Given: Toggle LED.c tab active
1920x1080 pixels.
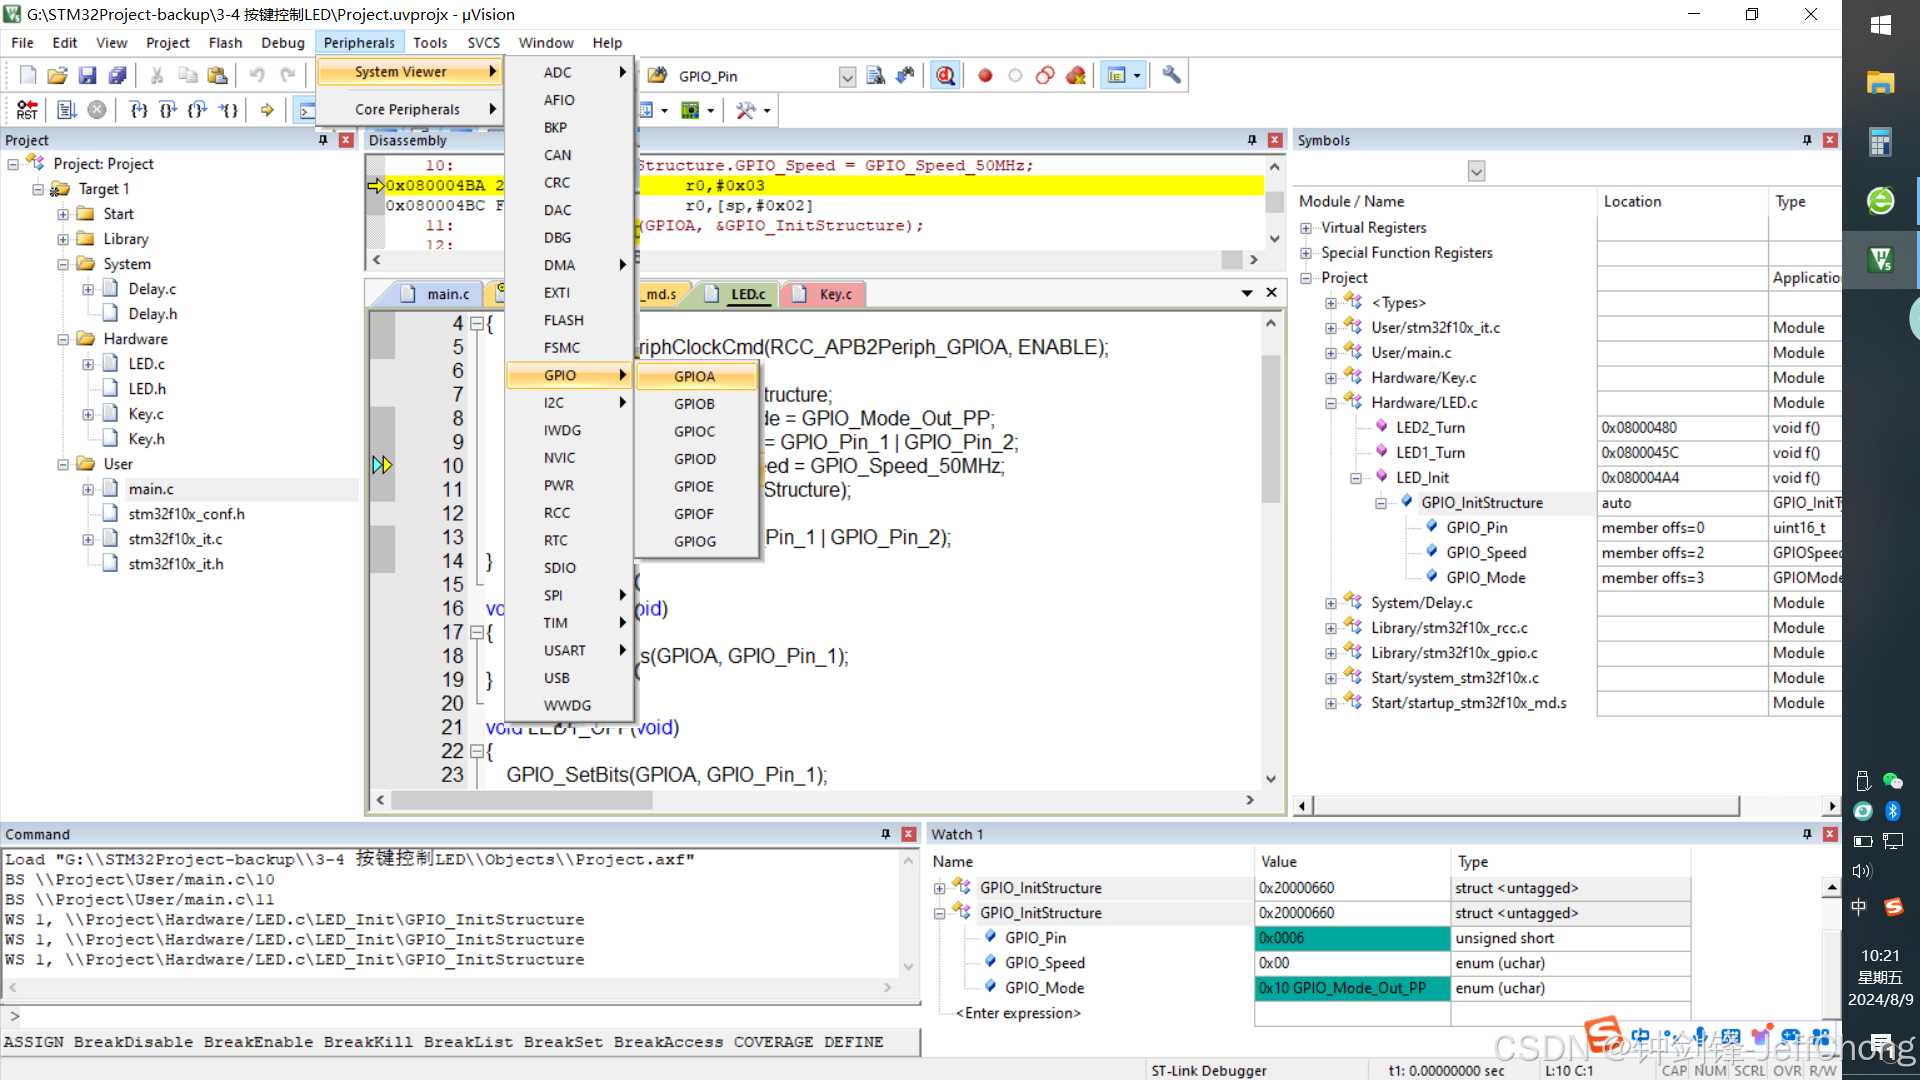Looking at the screenshot, I should [748, 293].
